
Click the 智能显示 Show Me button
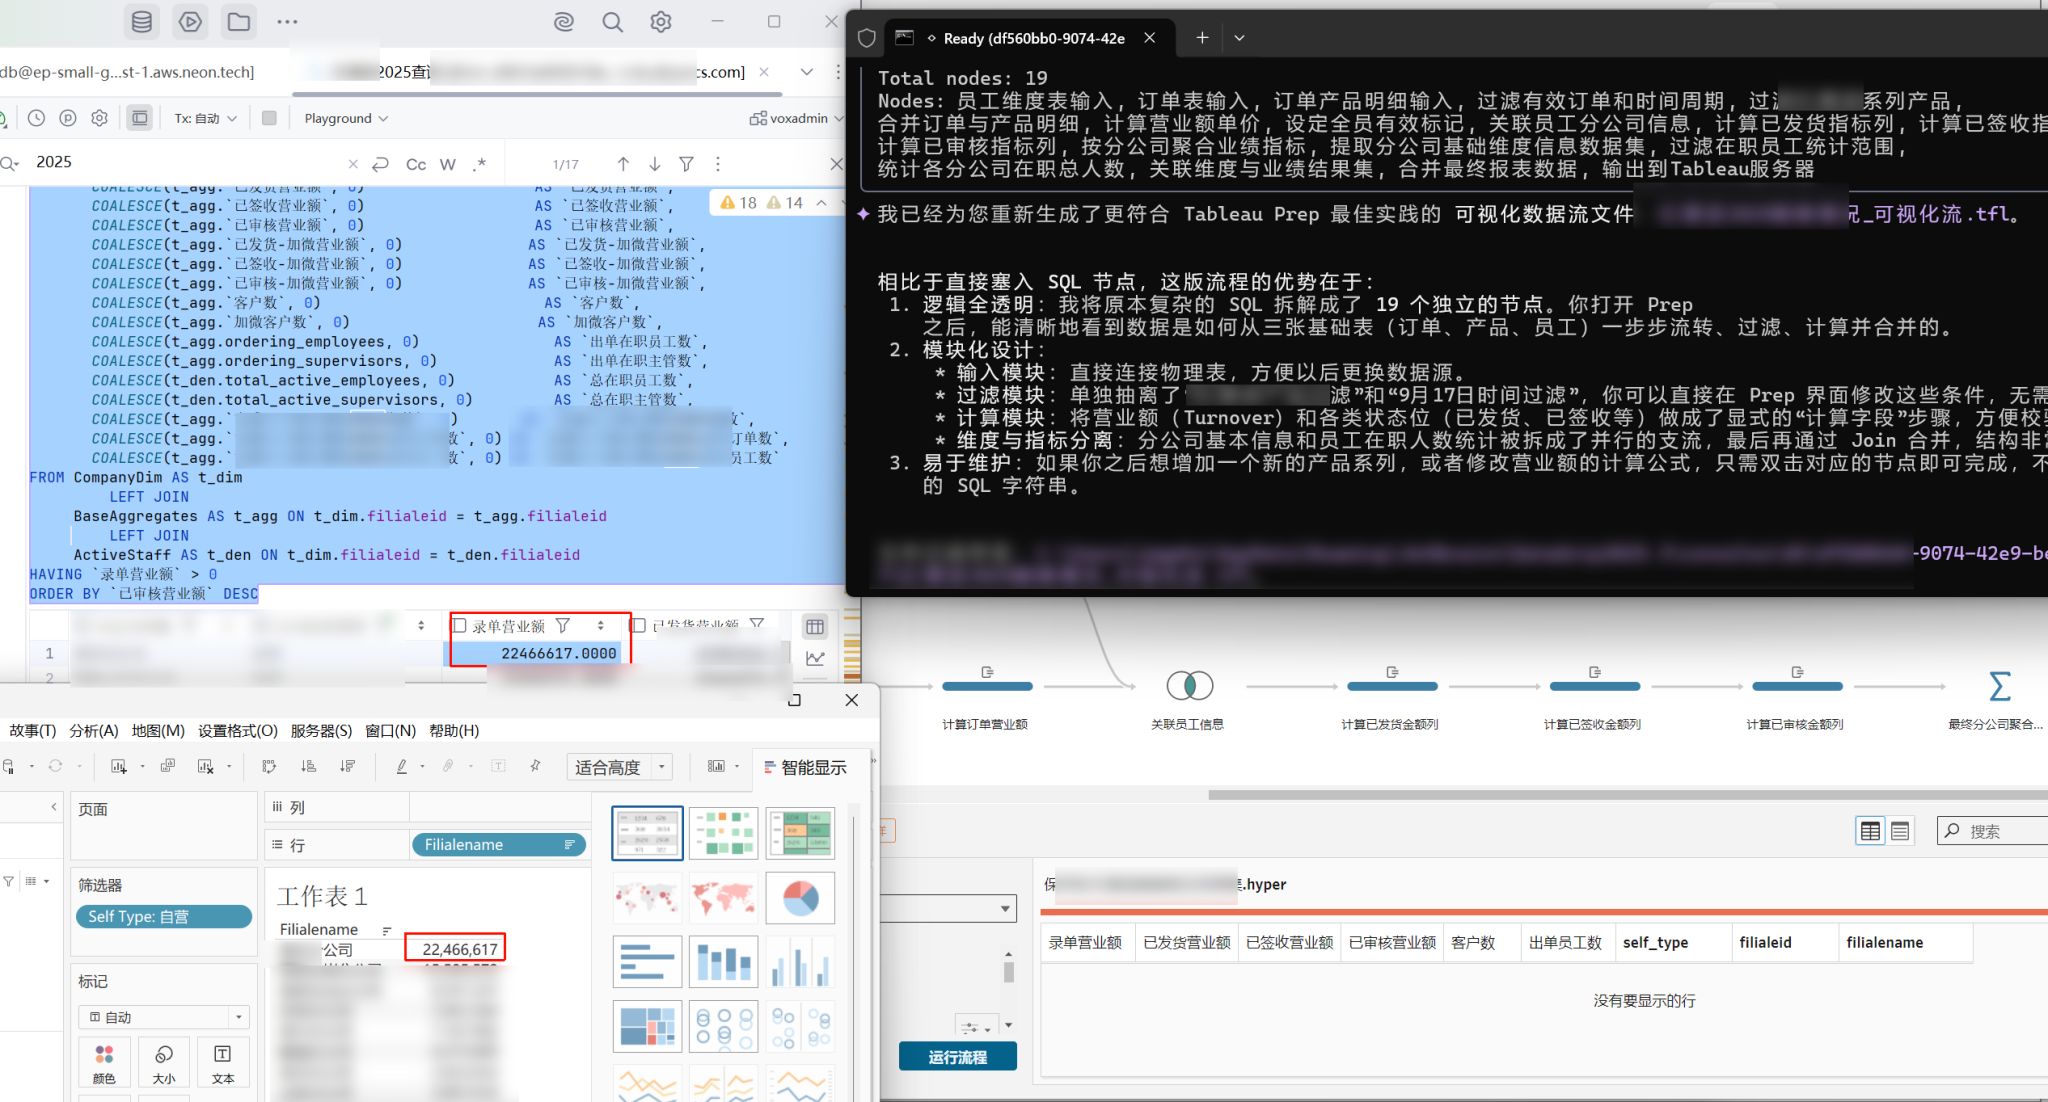[804, 767]
